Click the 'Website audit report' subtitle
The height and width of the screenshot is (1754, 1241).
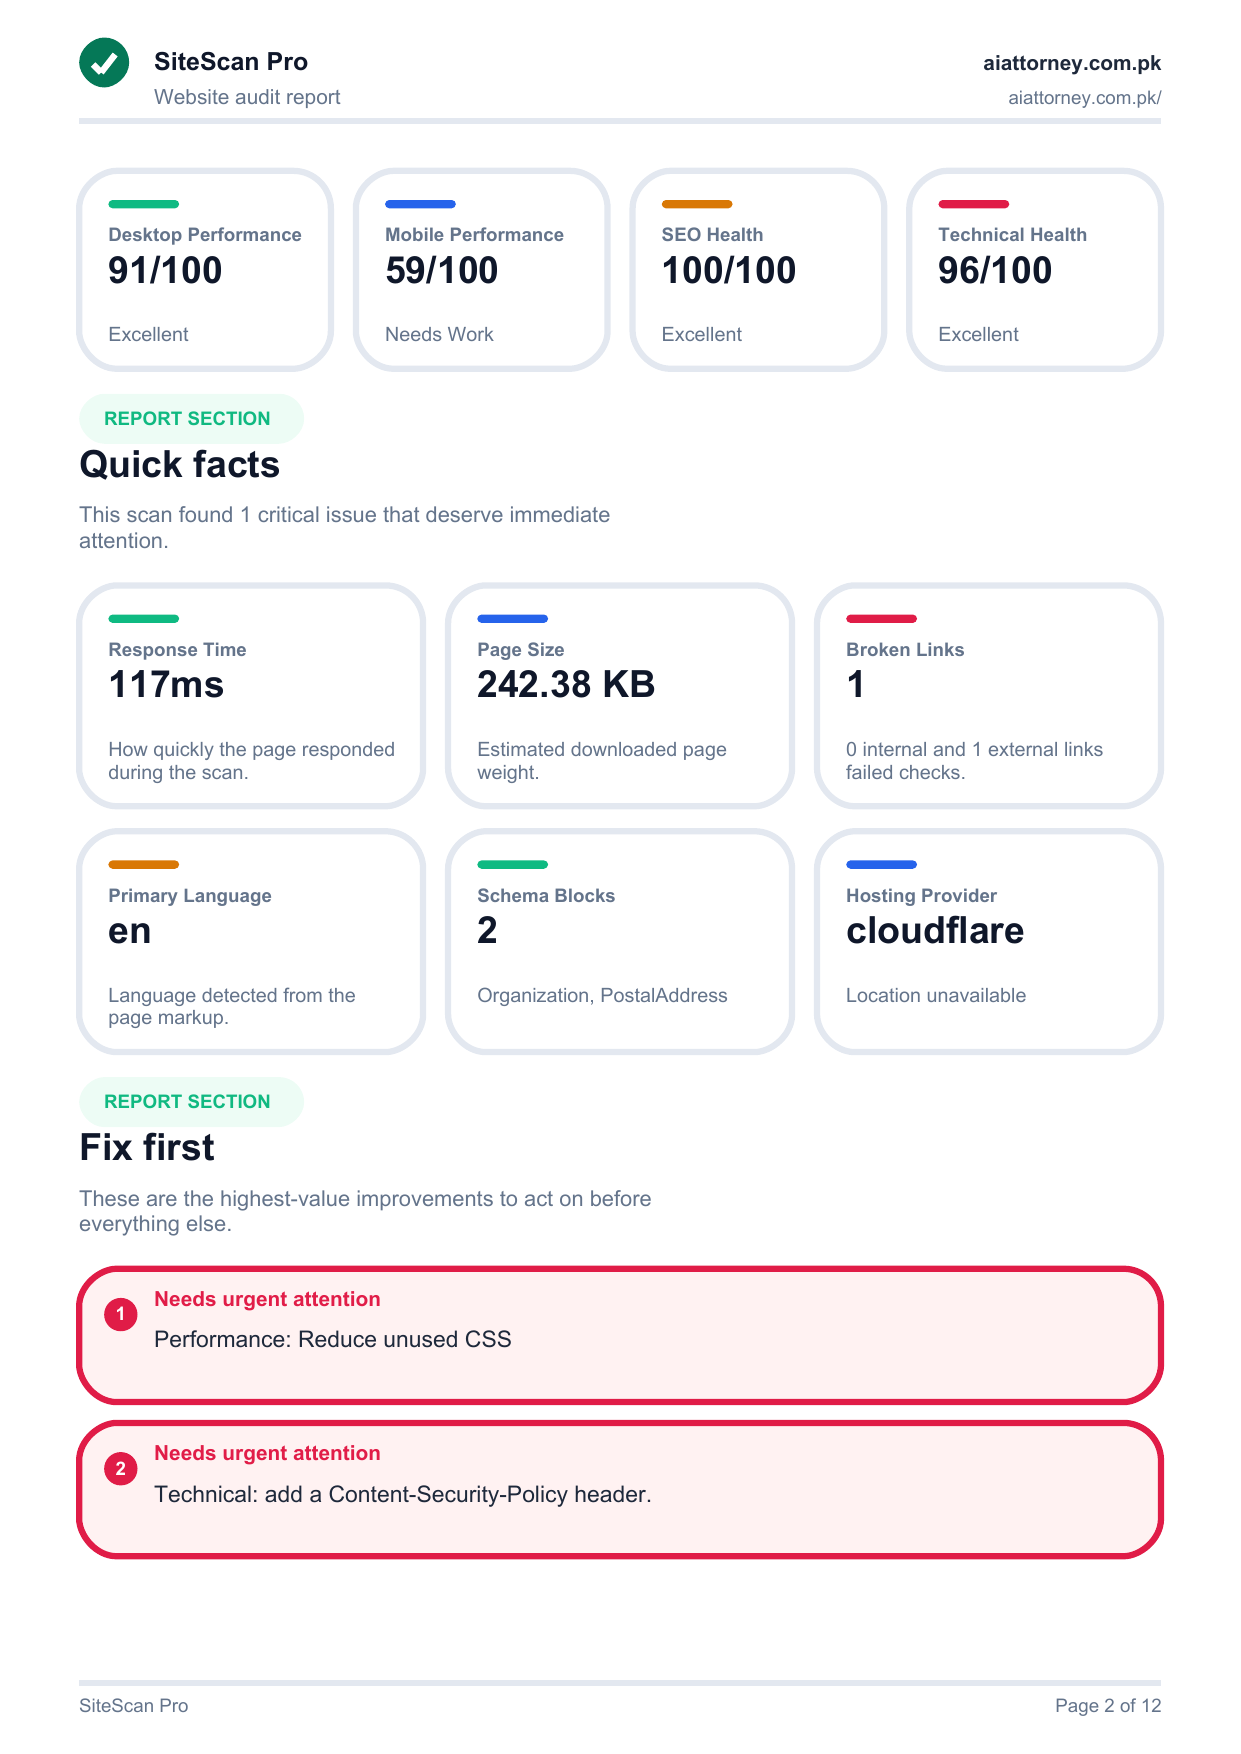point(247,97)
